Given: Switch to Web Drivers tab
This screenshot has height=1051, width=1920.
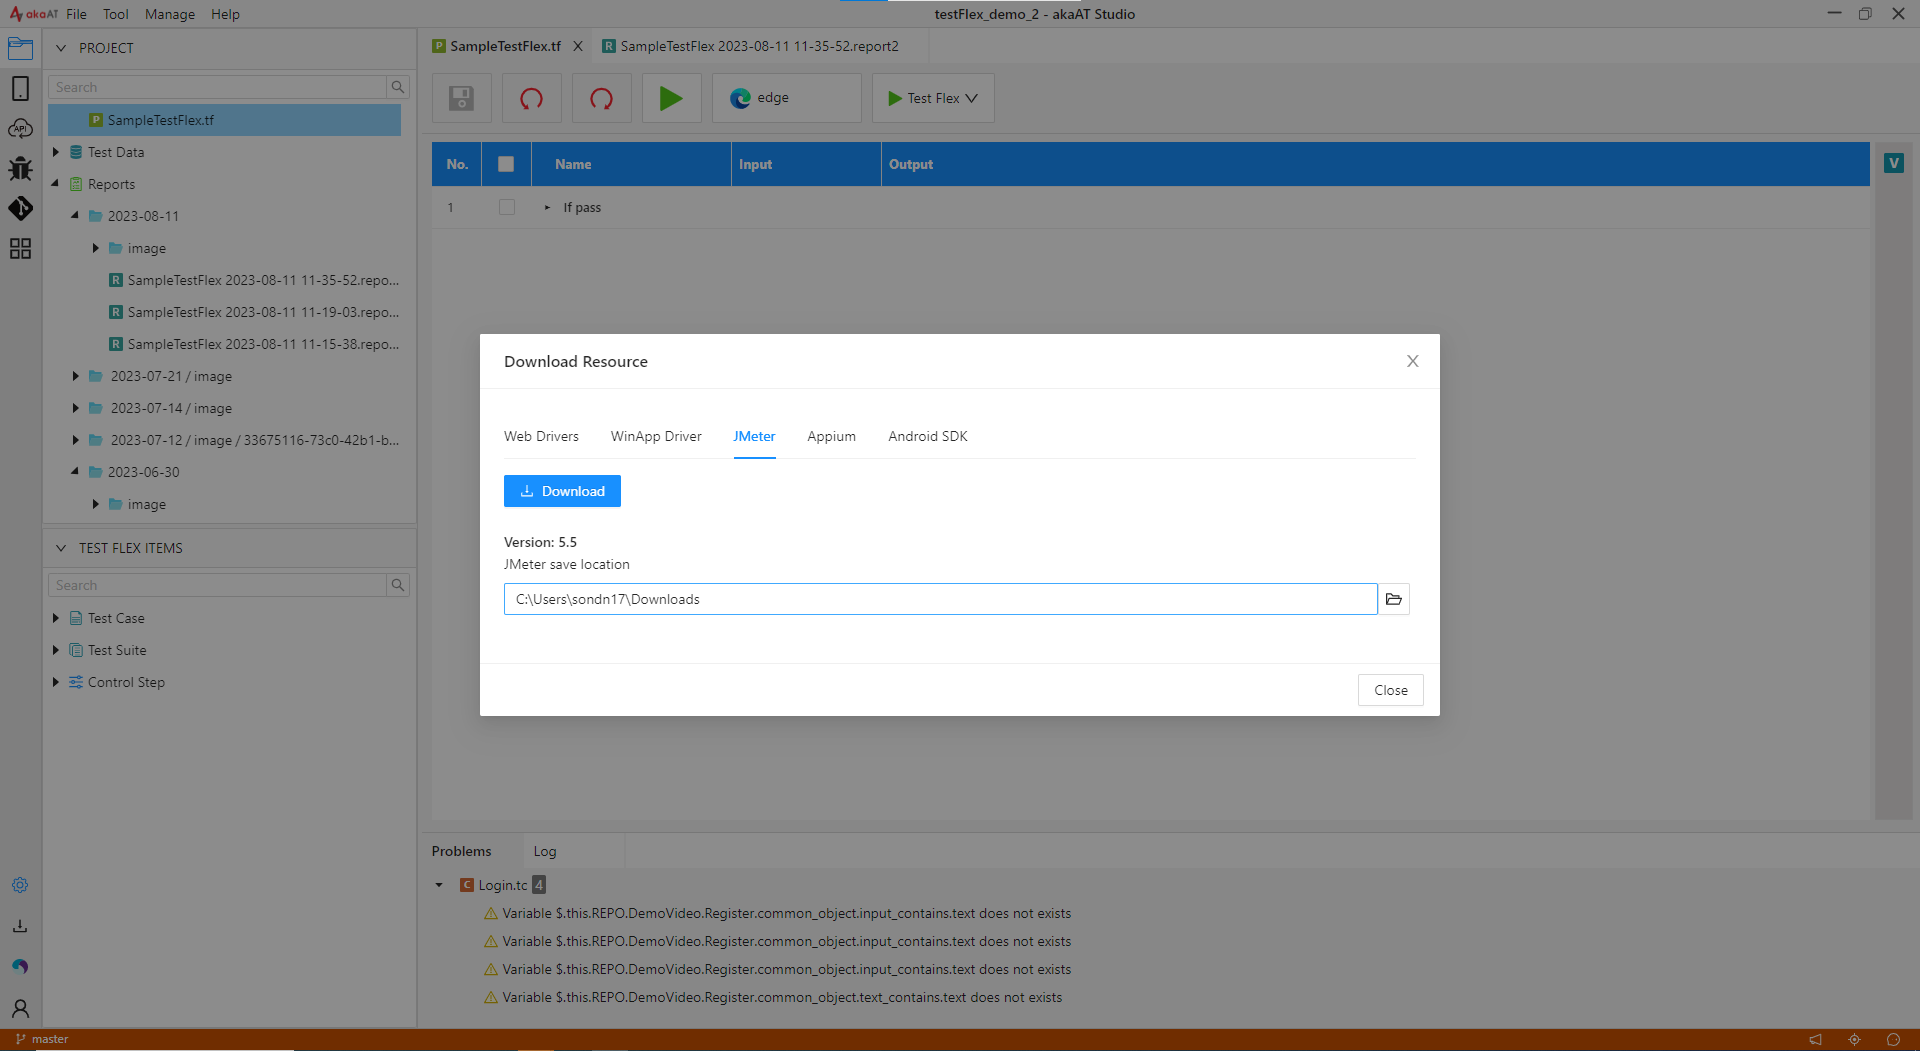Looking at the screenshot, I should tap(541, 436).
